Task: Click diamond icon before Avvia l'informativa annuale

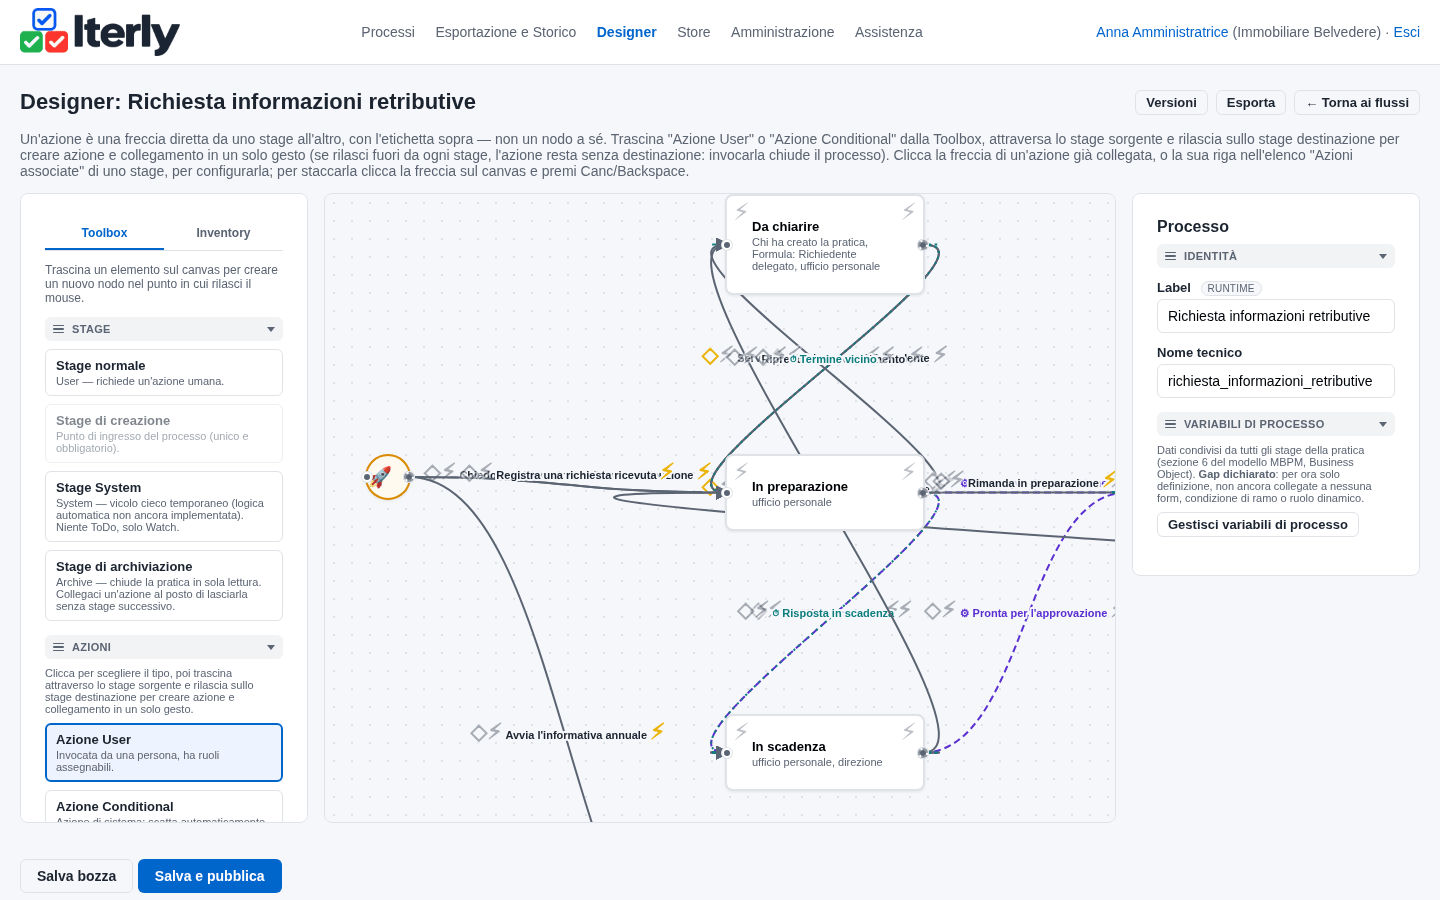Action: click(479, 734)
